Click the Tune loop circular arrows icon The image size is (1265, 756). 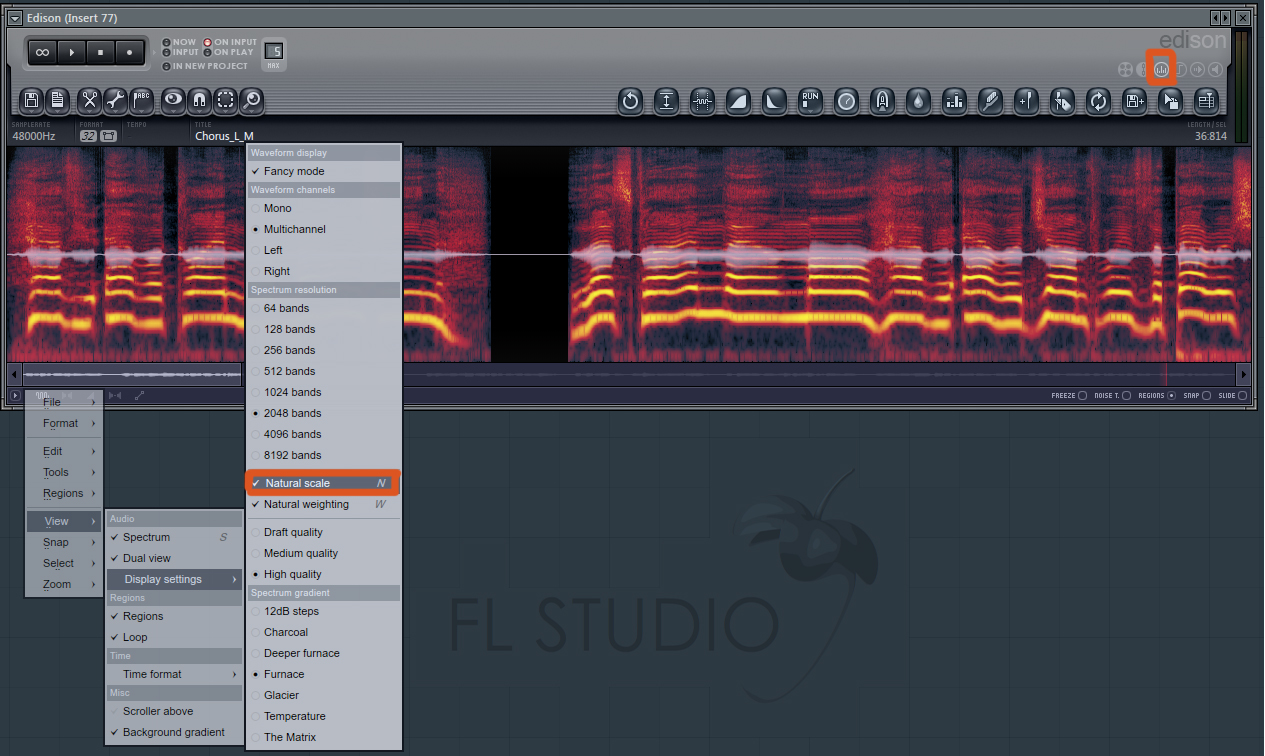(x=1098, y=100)
